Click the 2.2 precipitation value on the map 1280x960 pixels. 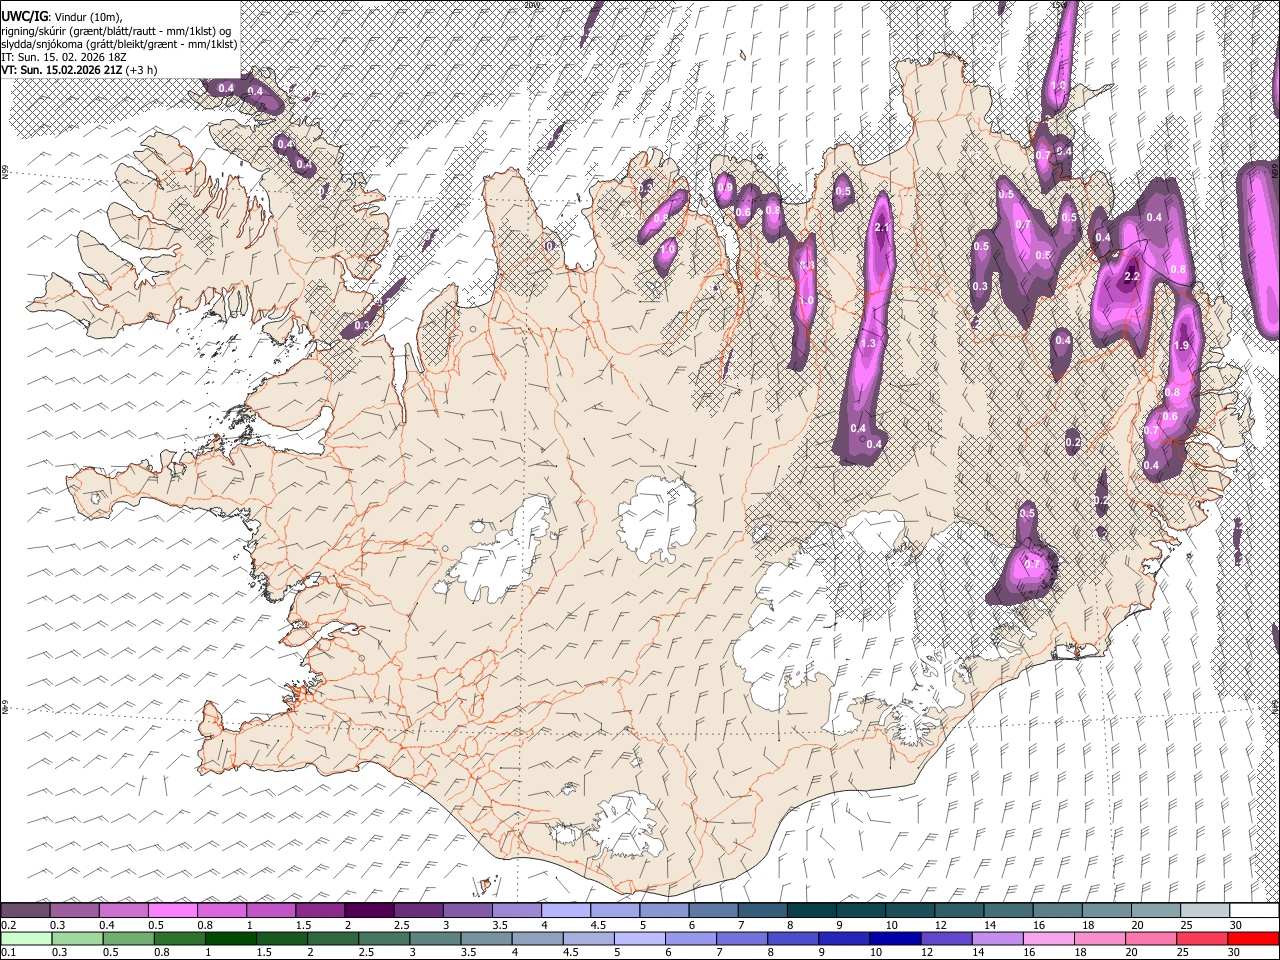pos(1132,277)
